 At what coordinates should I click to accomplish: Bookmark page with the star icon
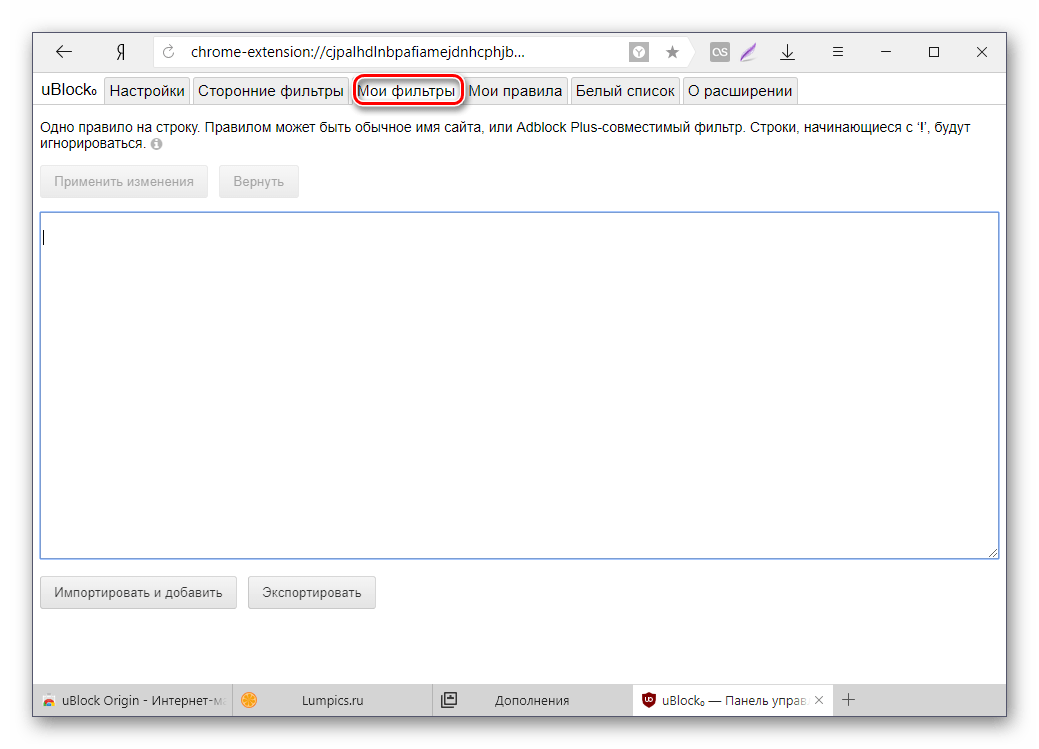point(672,52)
